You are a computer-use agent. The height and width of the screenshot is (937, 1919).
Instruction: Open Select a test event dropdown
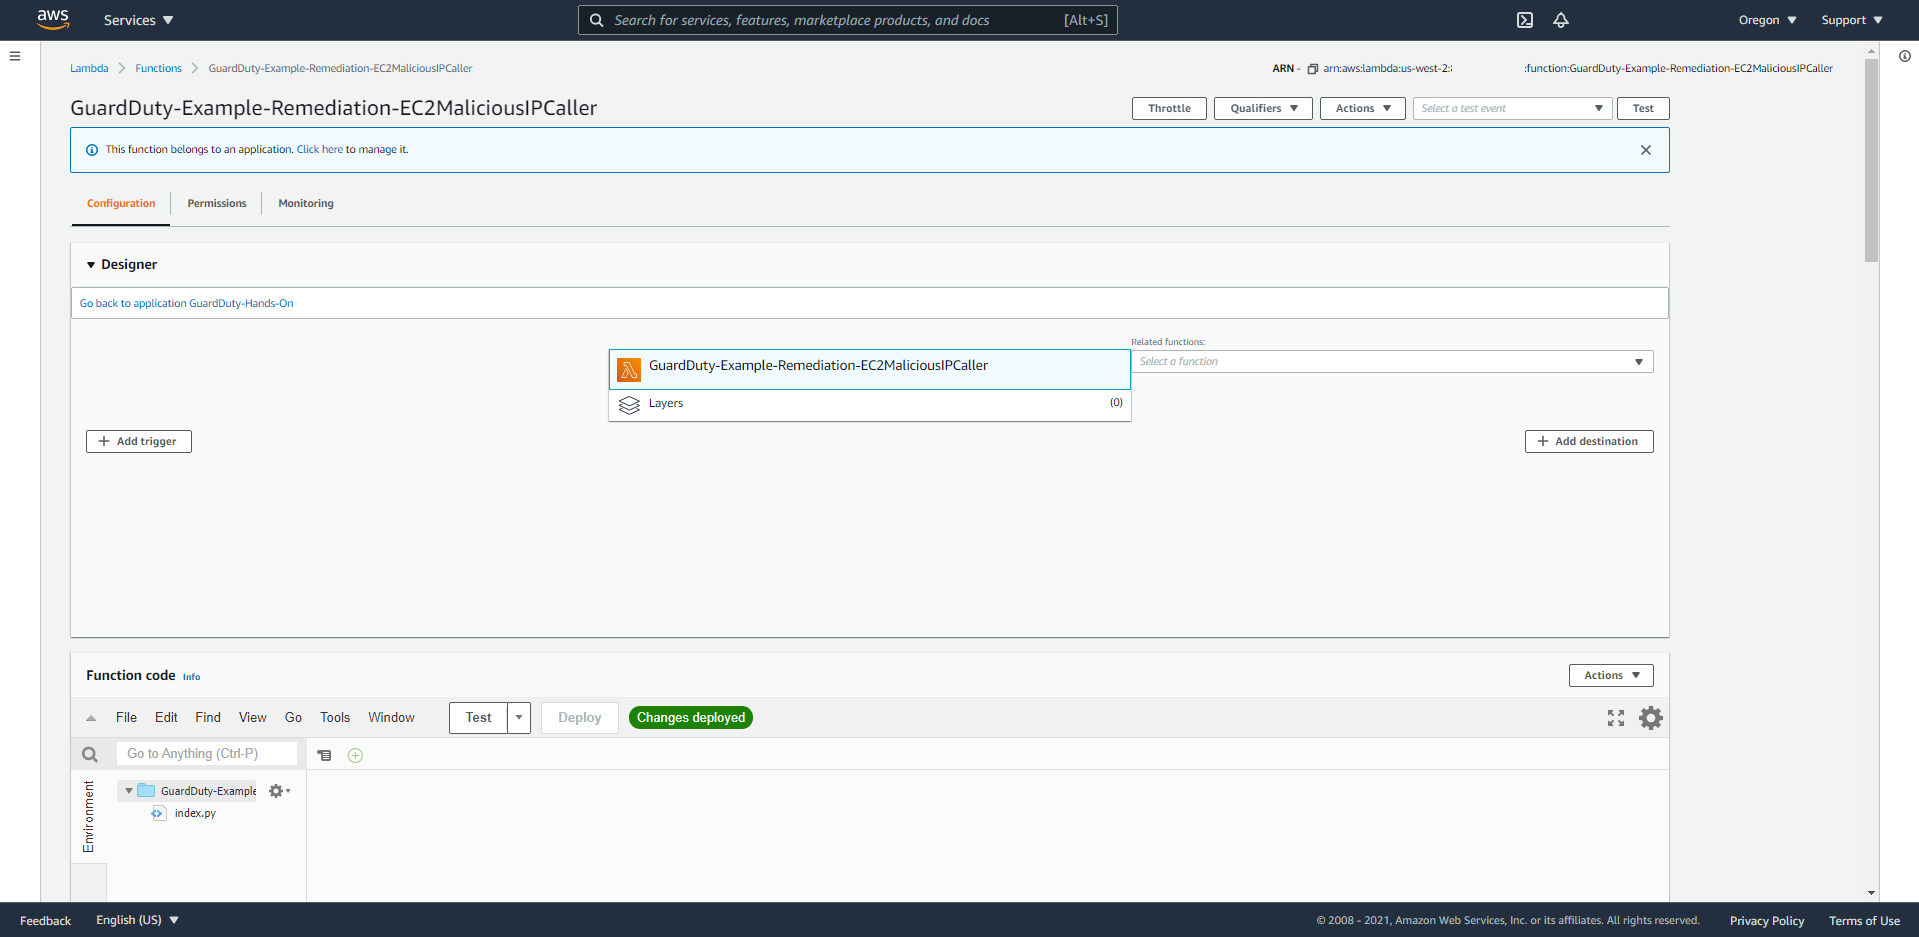[1512, 108]
